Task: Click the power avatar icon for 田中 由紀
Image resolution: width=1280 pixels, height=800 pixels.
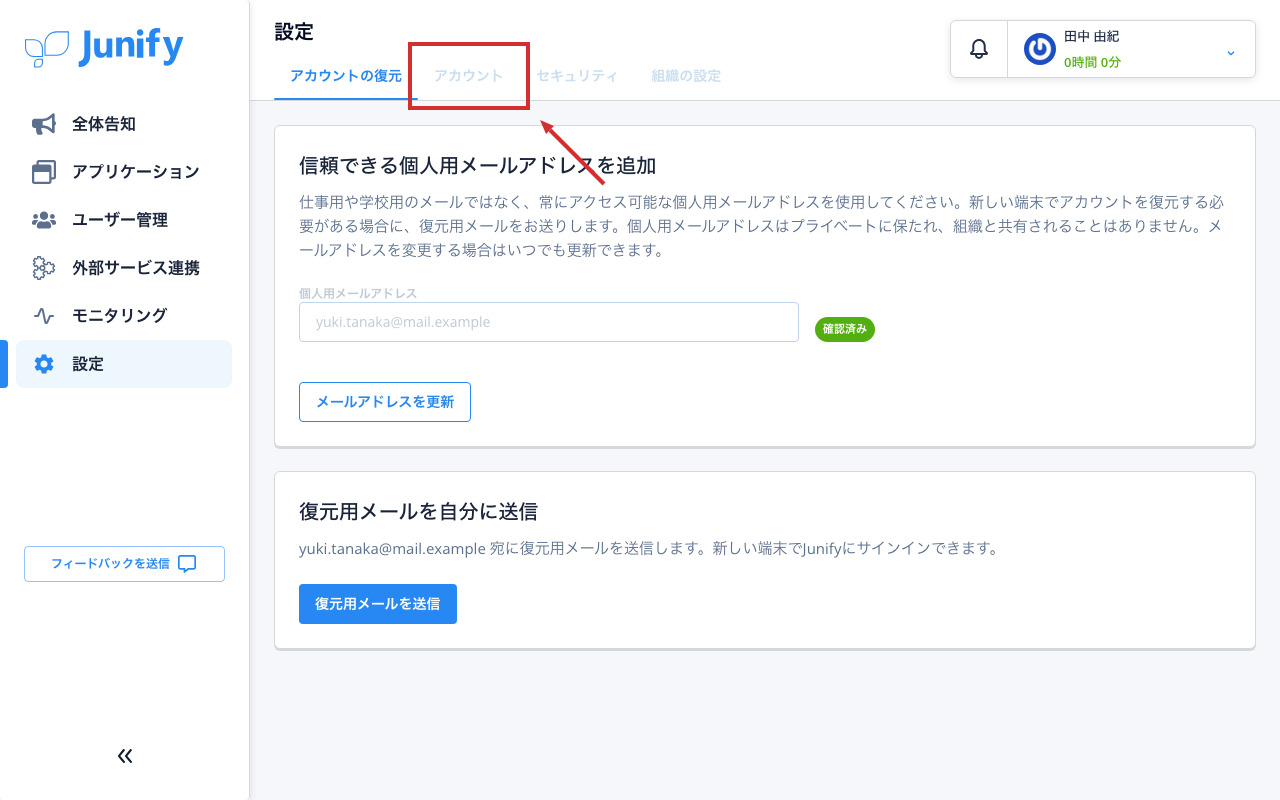Action: [x=1040, y=49]
